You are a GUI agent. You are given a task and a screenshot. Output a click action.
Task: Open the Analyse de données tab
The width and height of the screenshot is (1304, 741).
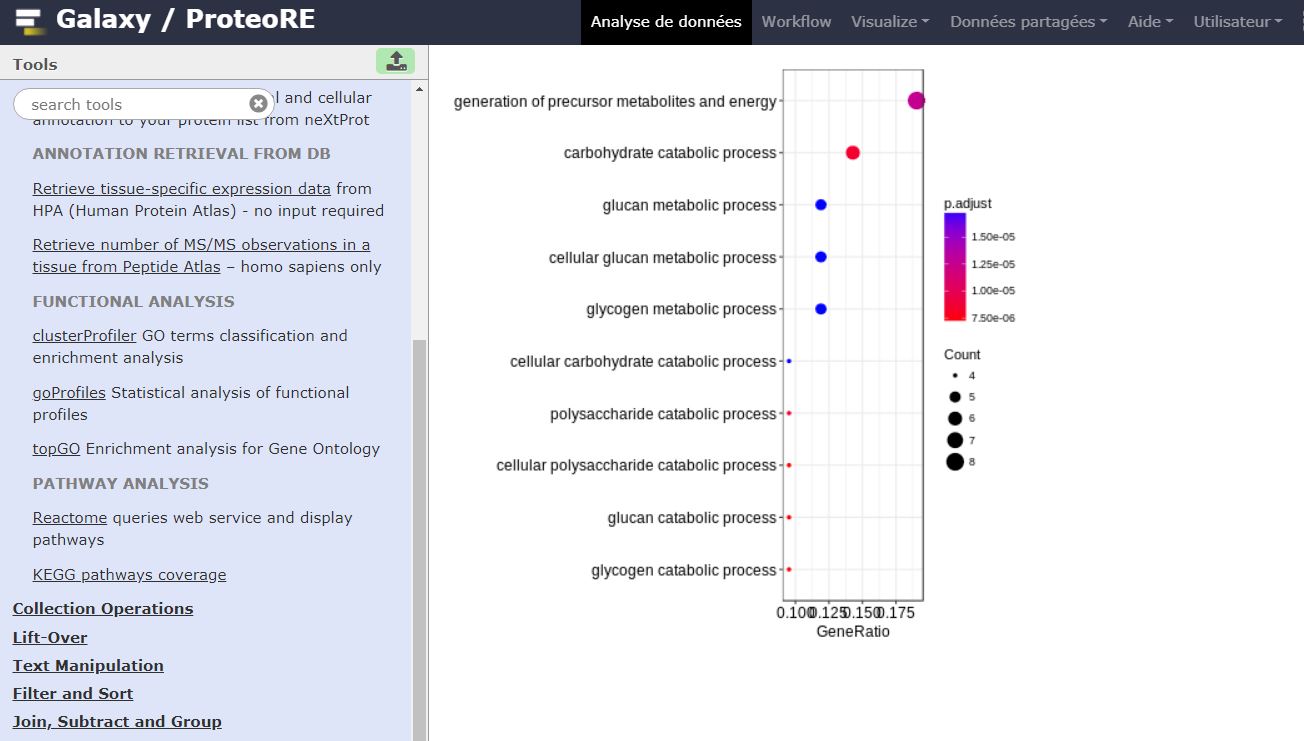click(x=666, y=22)
